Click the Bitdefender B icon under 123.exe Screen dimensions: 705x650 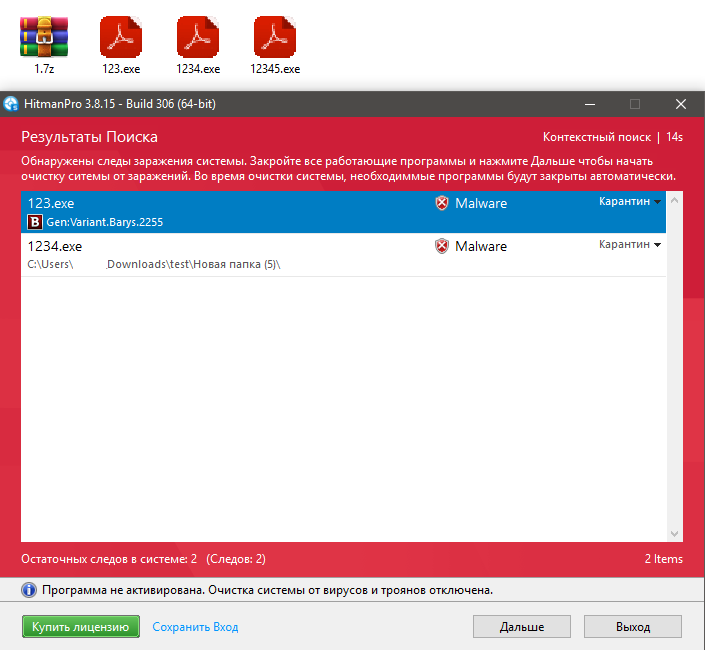click(35, 222)
